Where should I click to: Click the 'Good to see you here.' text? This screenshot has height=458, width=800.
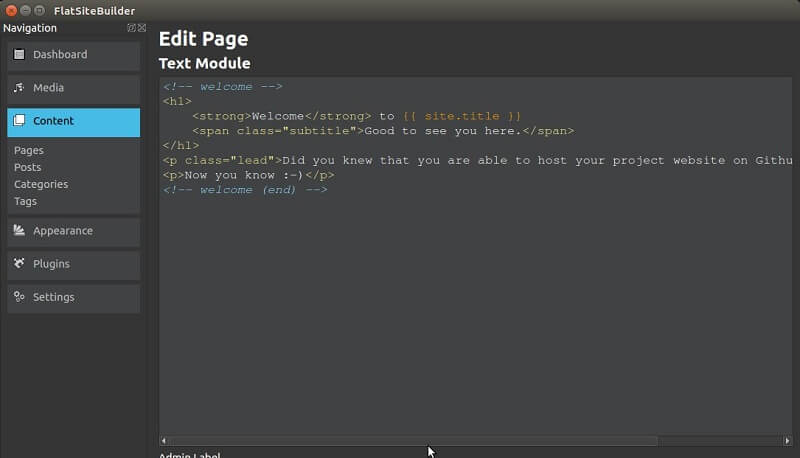[443, 131]
